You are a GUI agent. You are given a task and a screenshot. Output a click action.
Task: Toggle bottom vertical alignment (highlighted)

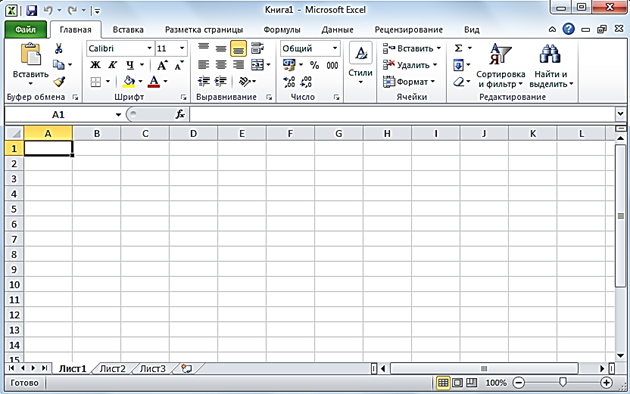(238, 49)
